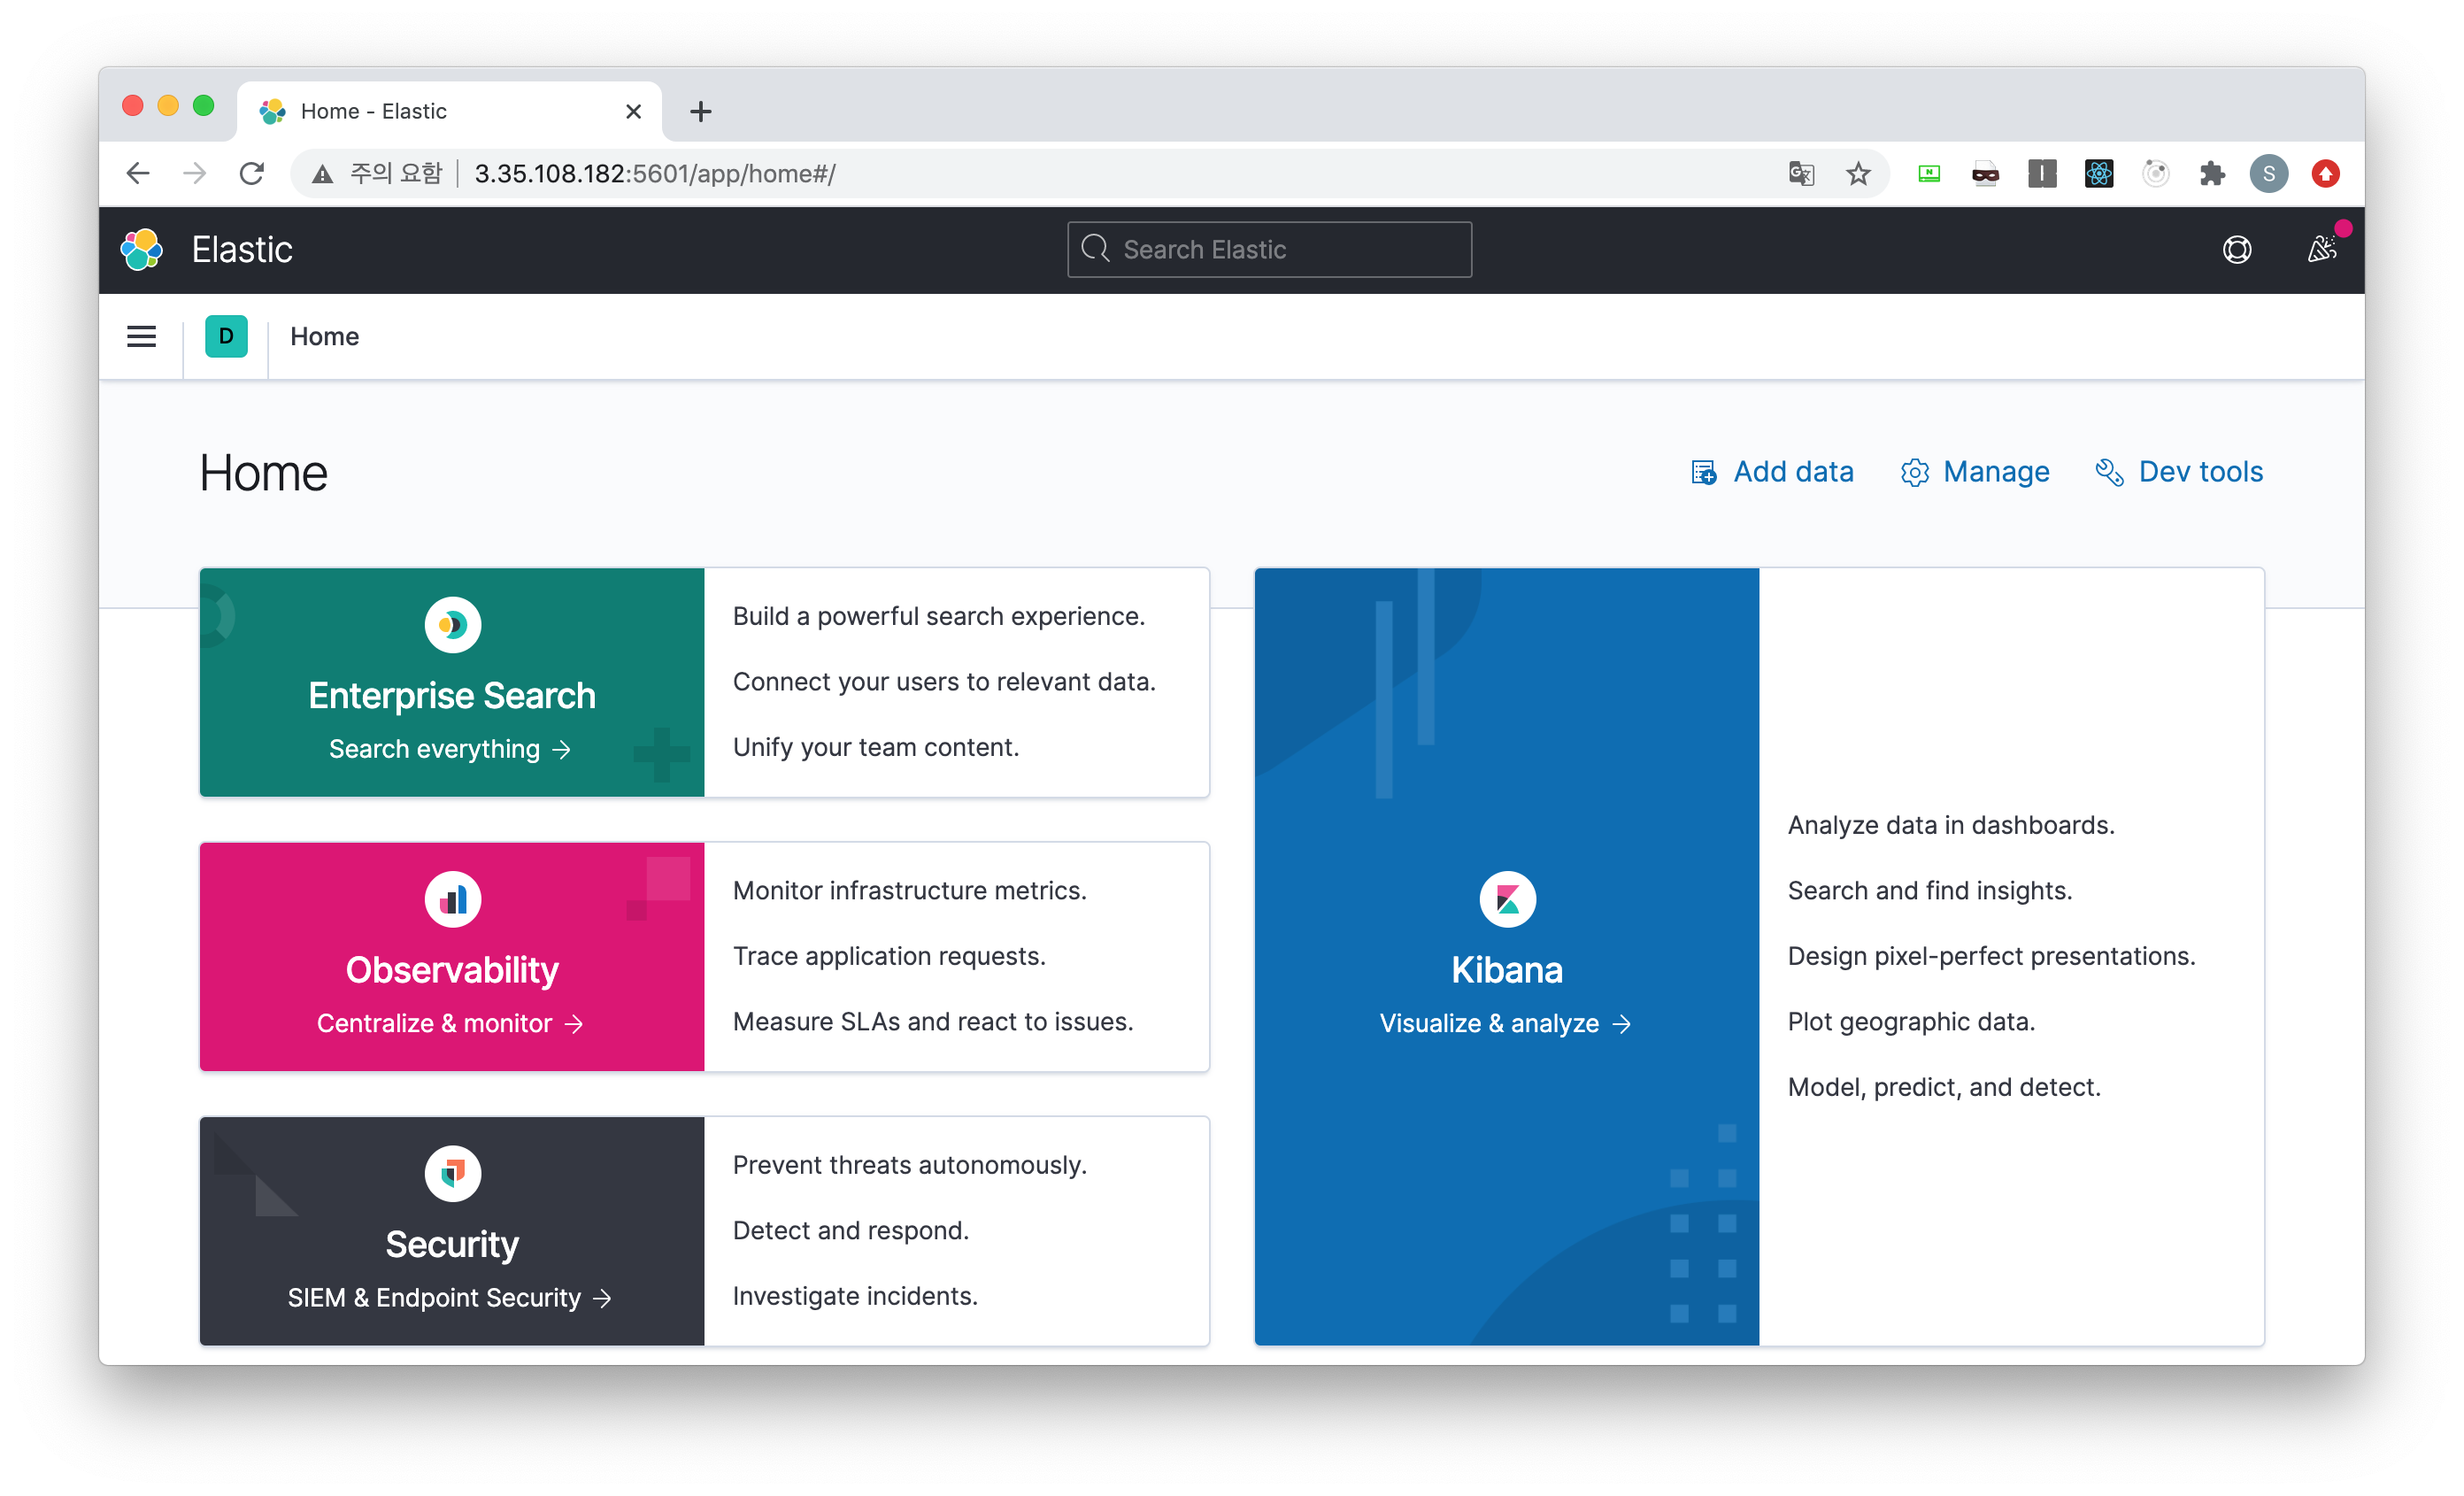Open the Add data link

tap(1772, 472)
